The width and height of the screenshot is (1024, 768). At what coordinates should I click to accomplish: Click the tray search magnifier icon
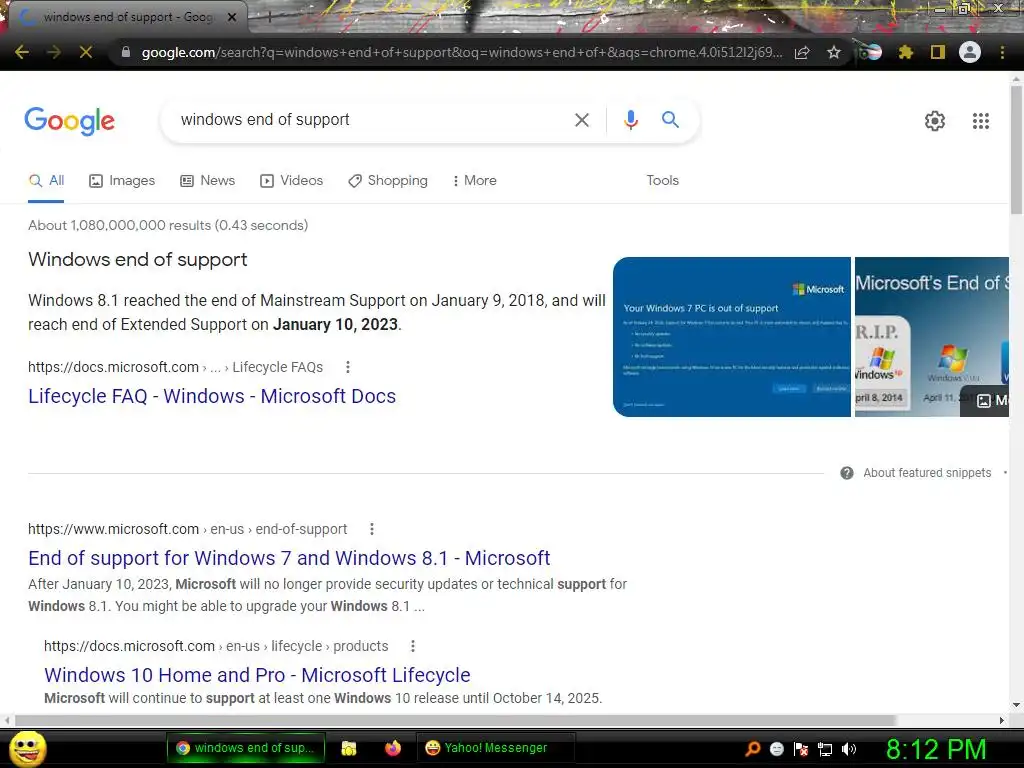(753, 749)
